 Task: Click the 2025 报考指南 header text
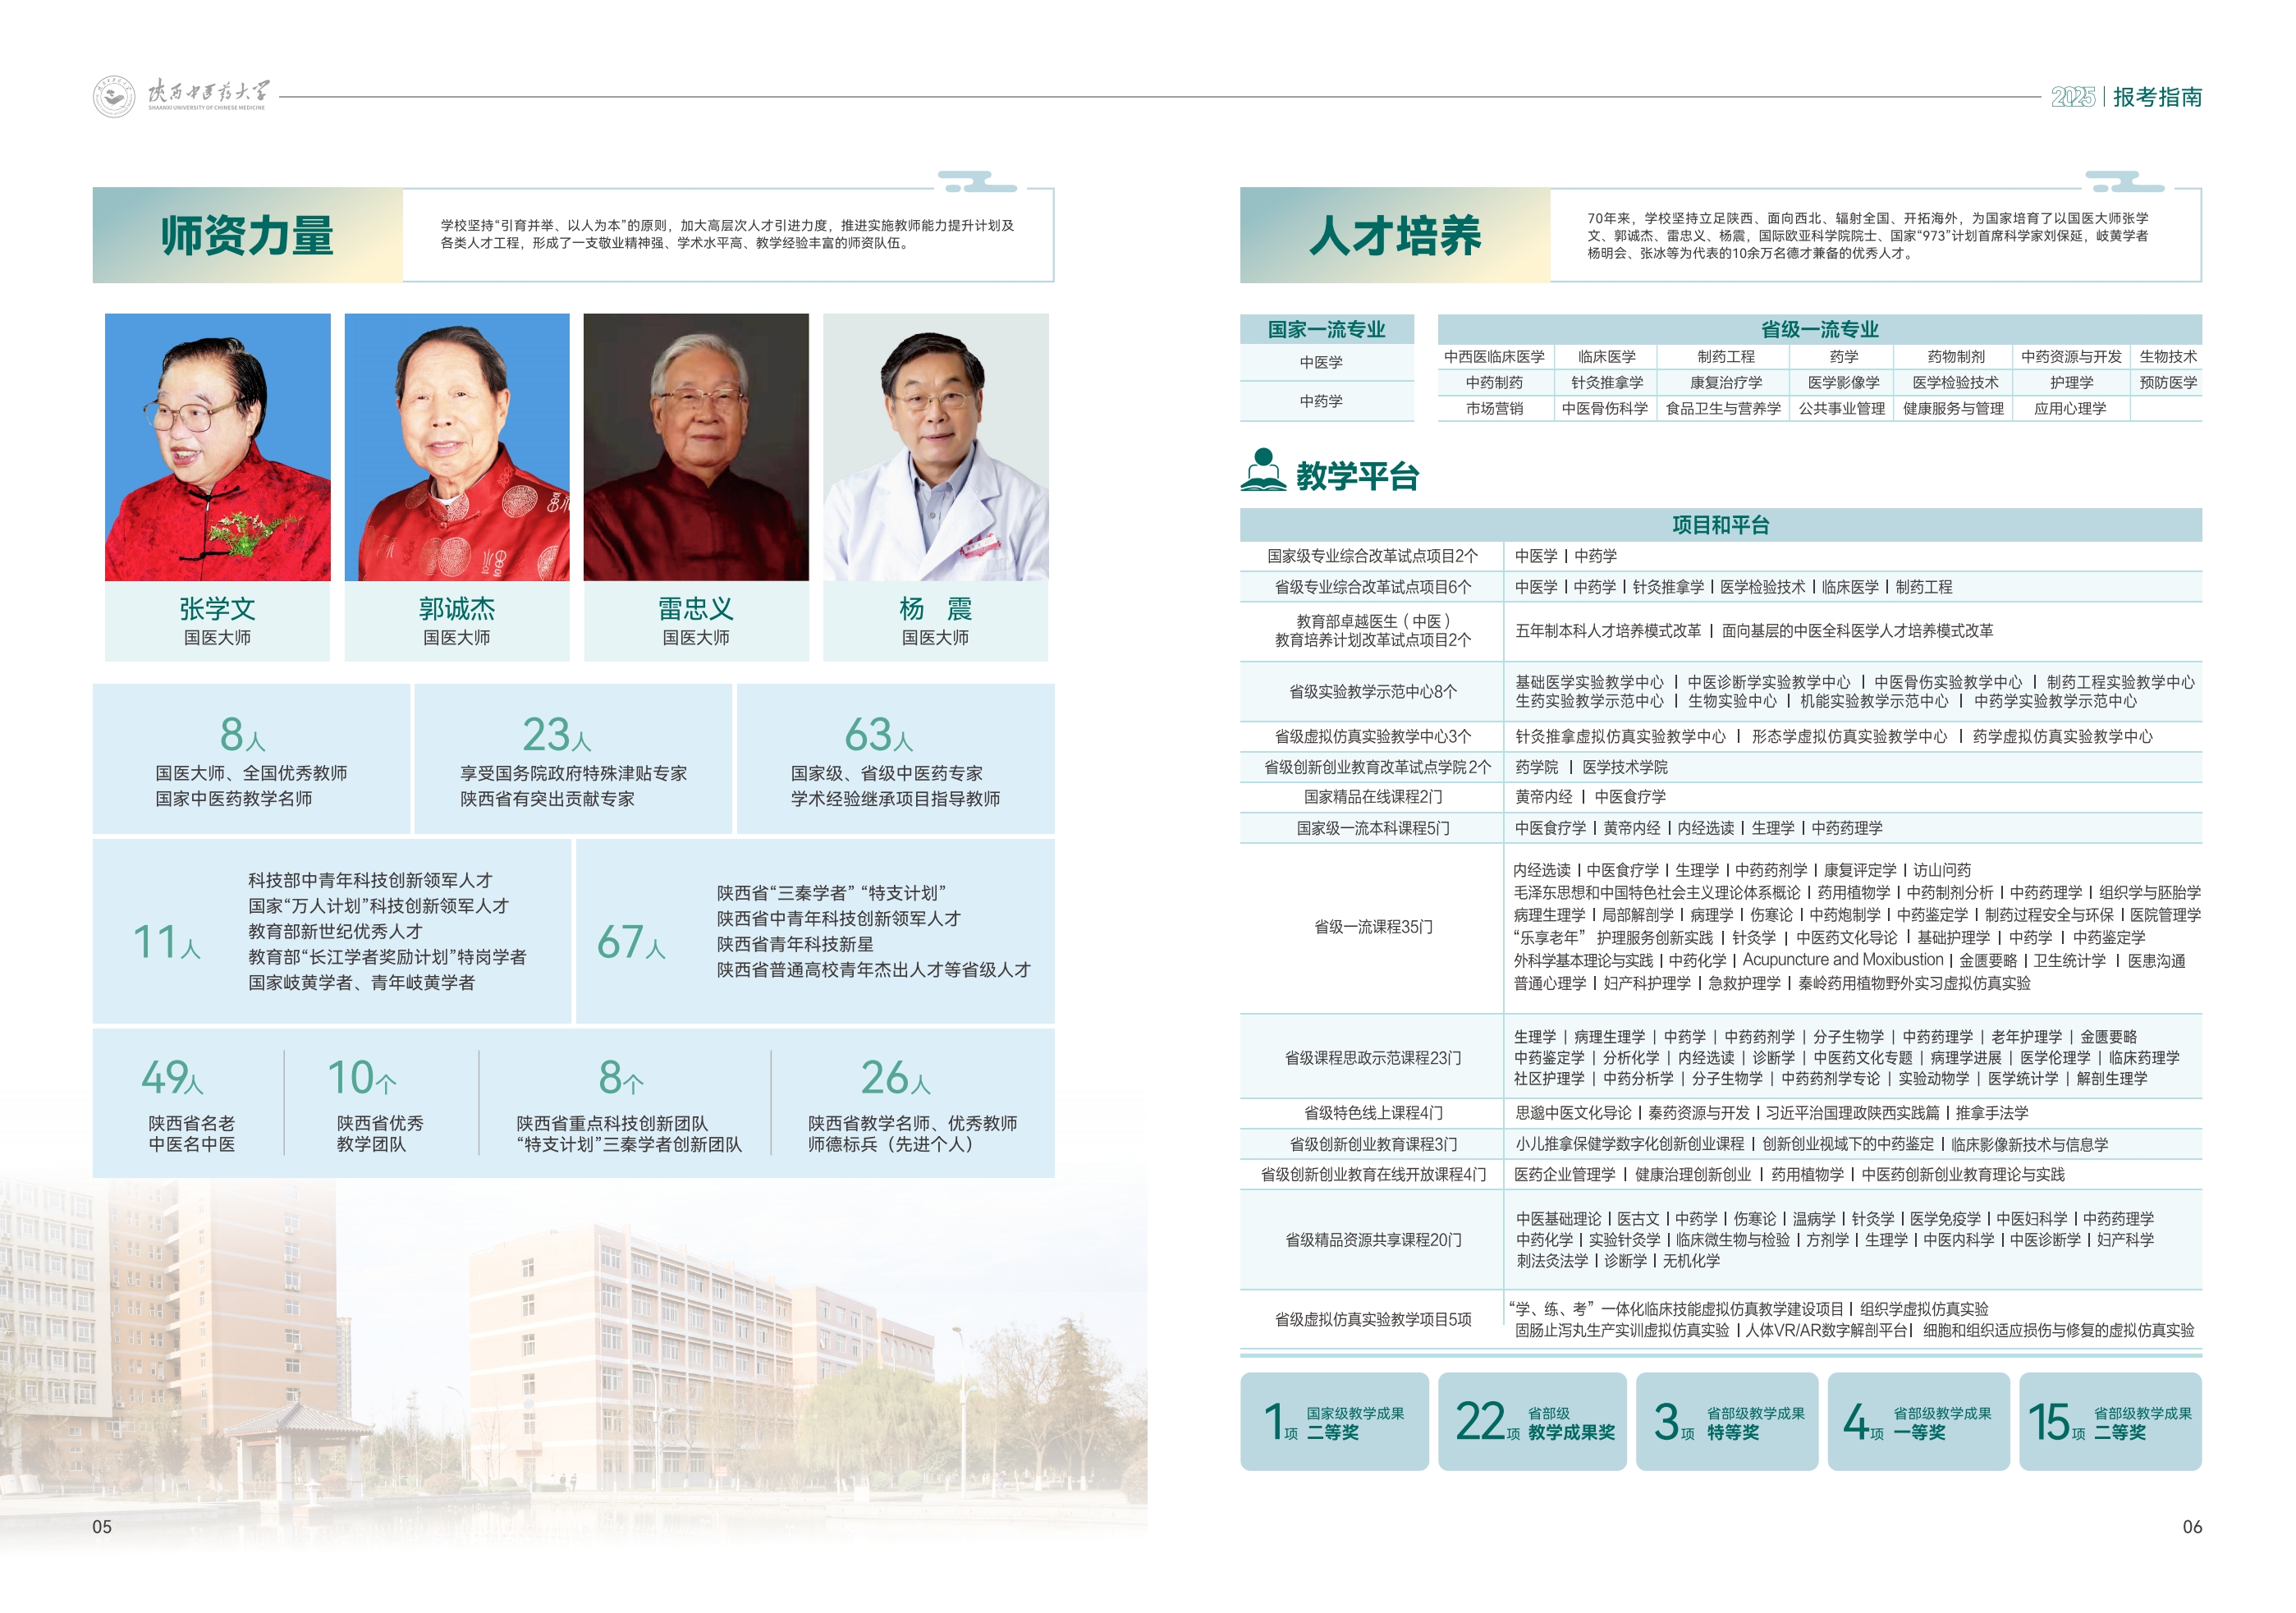pos(2126,97)
